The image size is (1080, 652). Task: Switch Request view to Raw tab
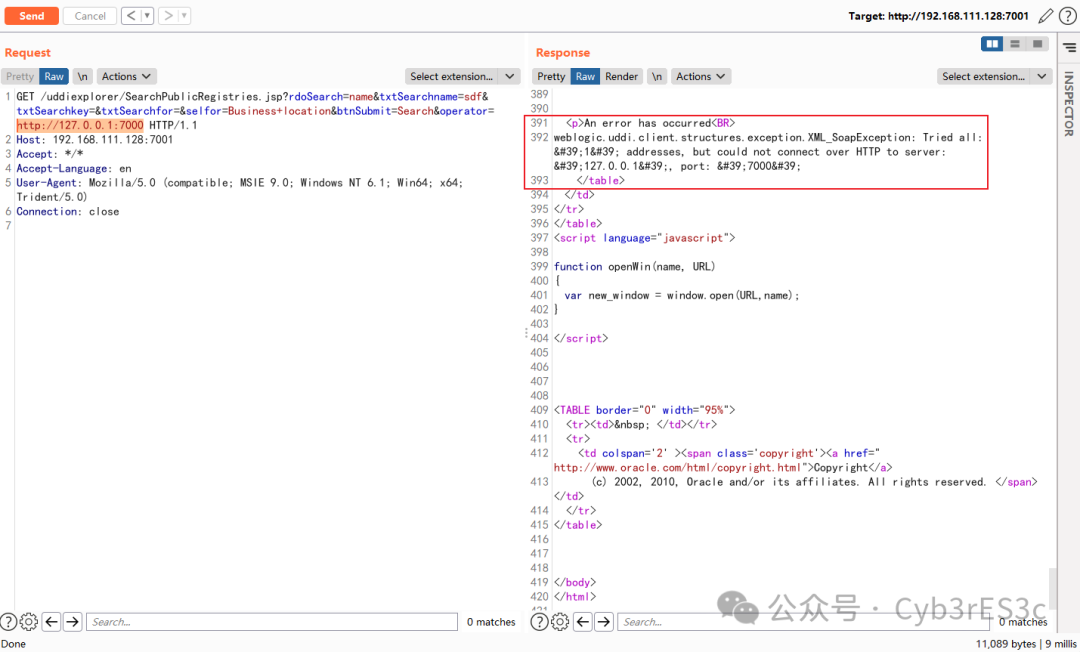54,76
